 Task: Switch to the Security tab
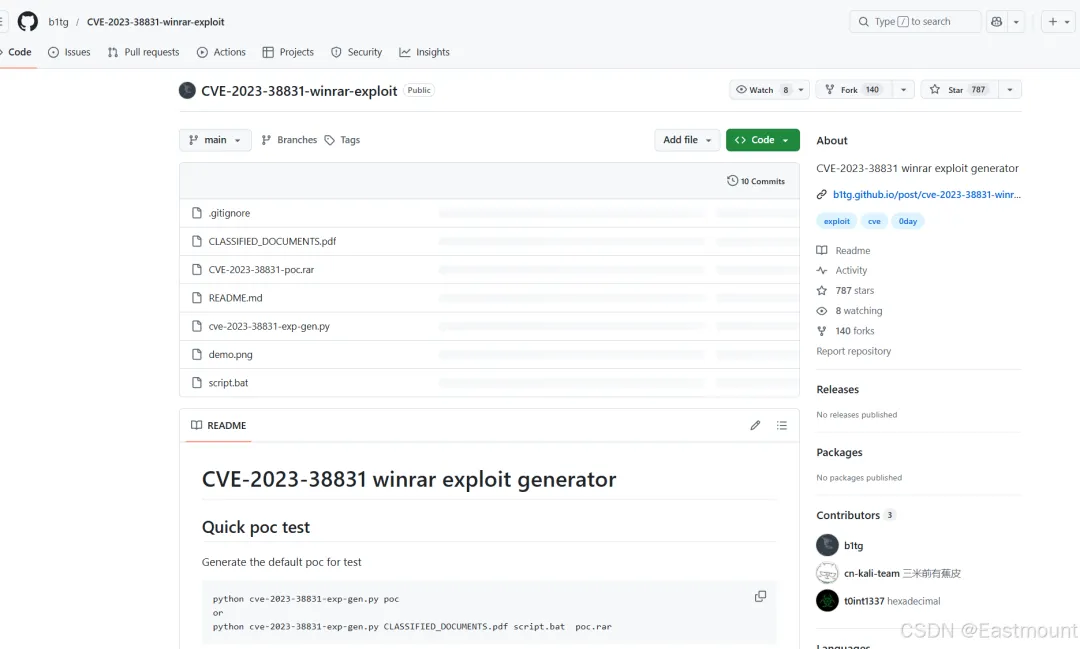(356, 52)
